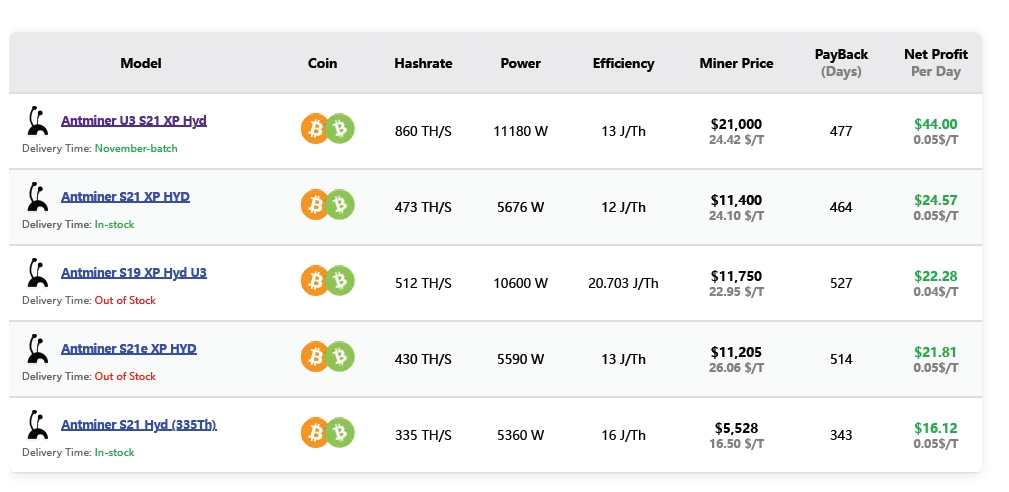Sort by the Hashrate column header
Screen dimensions: 1009x492
tap(423, 63)
